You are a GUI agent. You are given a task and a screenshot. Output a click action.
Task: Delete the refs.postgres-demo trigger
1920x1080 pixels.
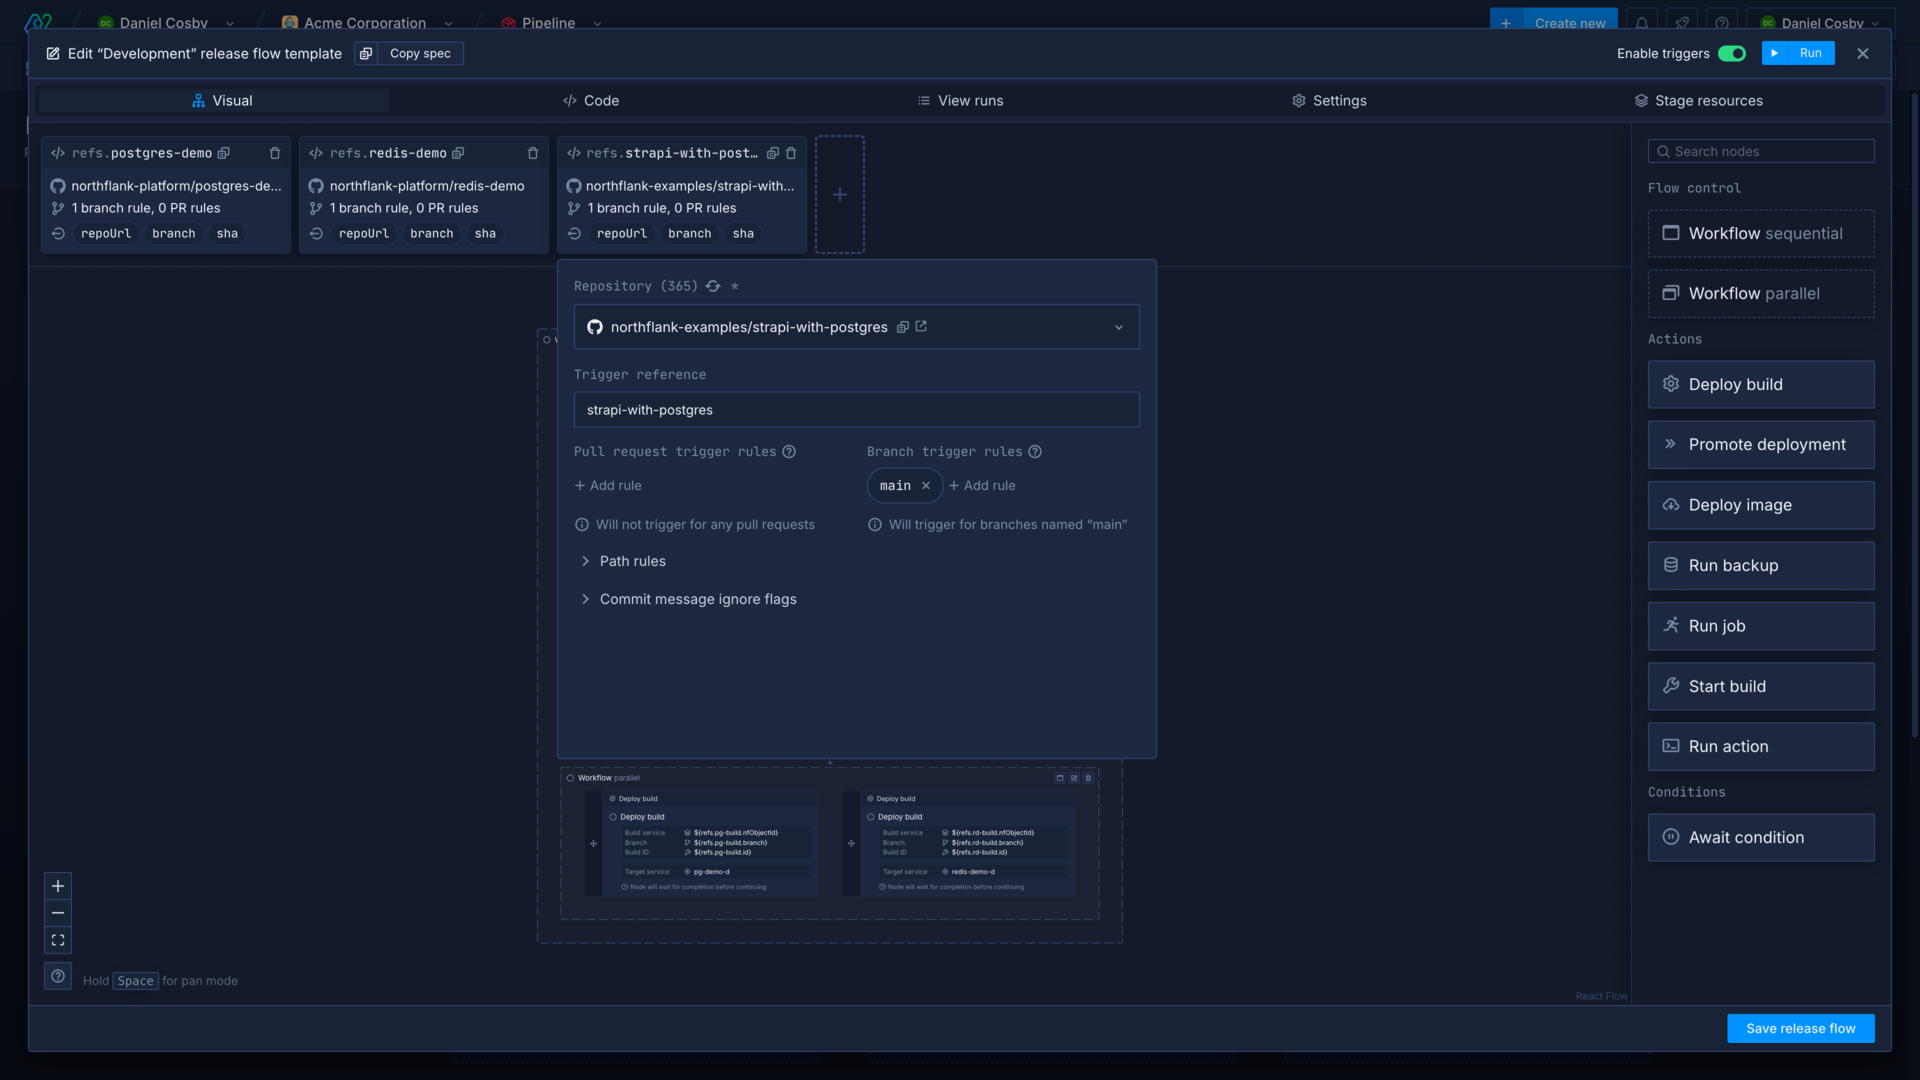tap(275, 153)
